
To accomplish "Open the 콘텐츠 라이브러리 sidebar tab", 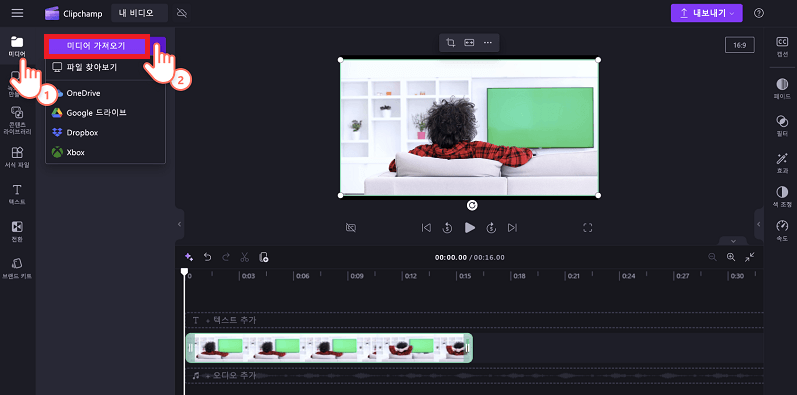I will pos(17,120).
